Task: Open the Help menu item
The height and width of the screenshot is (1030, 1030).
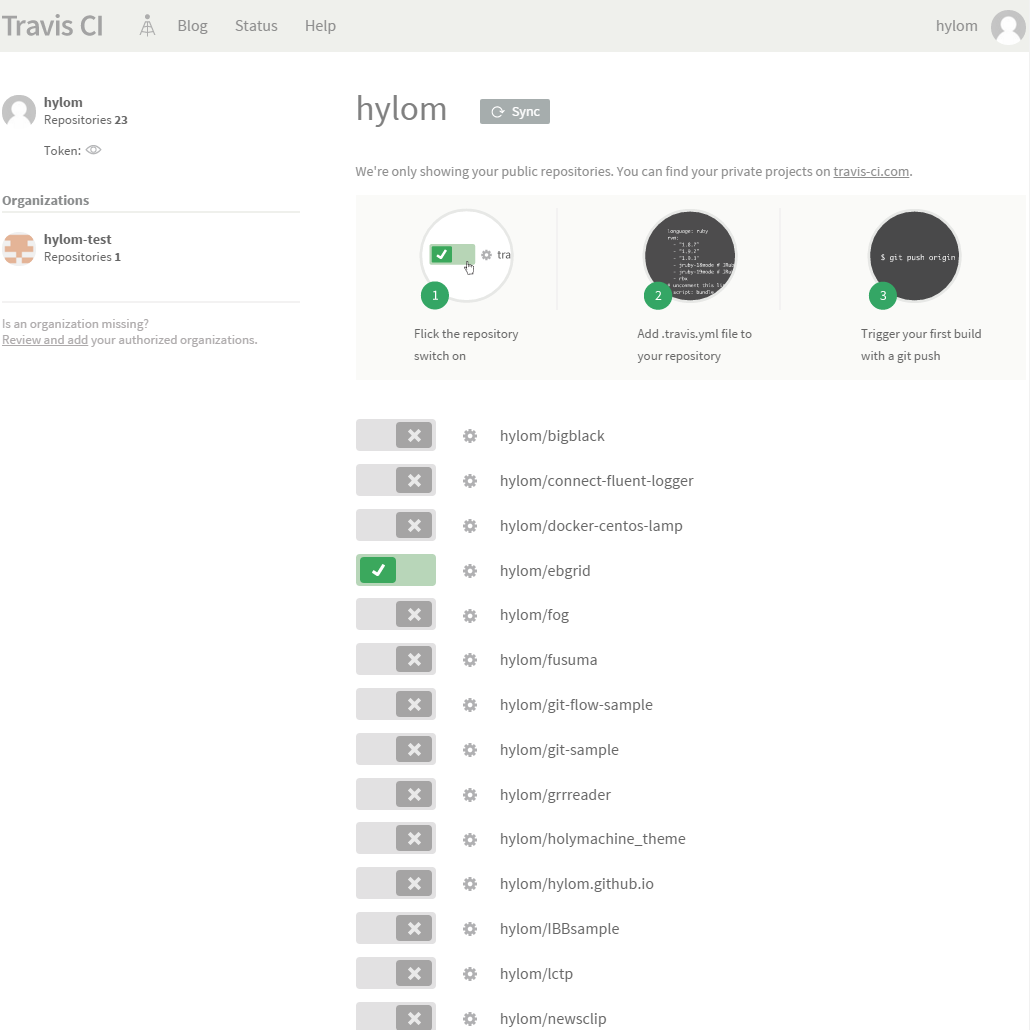Action: point(320,26)
